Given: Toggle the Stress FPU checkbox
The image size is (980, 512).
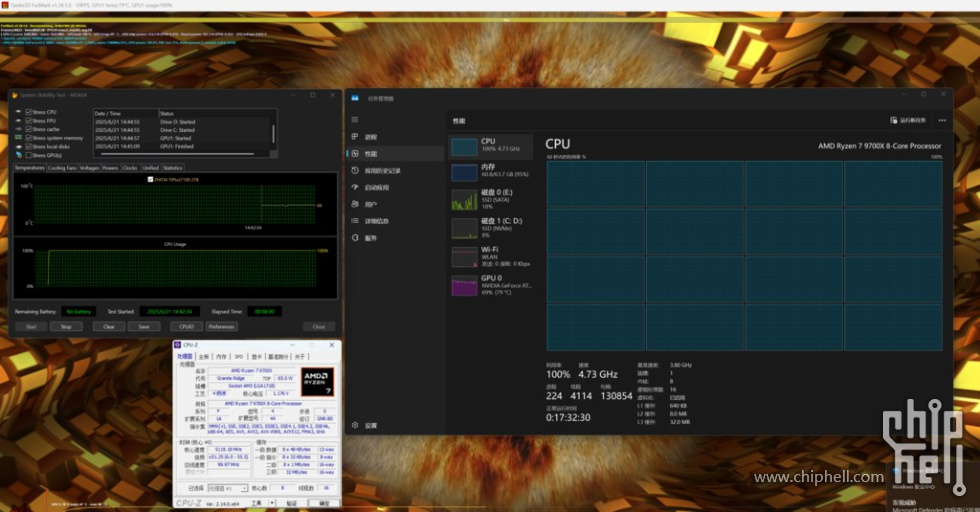Looking at the screenshot, I should (29, 121).
